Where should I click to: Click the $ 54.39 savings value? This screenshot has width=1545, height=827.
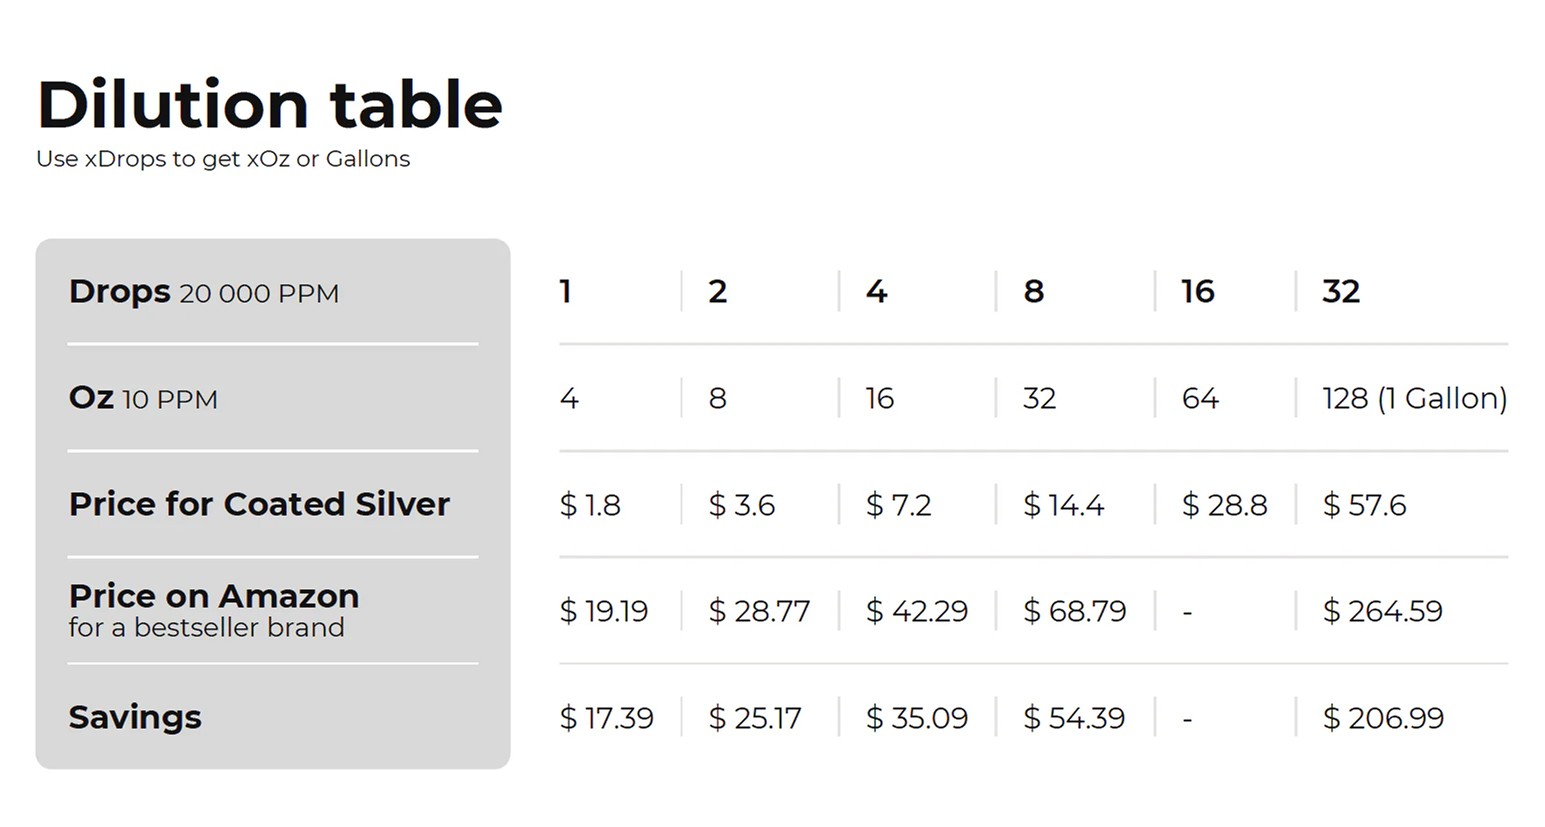(1074, 718)
